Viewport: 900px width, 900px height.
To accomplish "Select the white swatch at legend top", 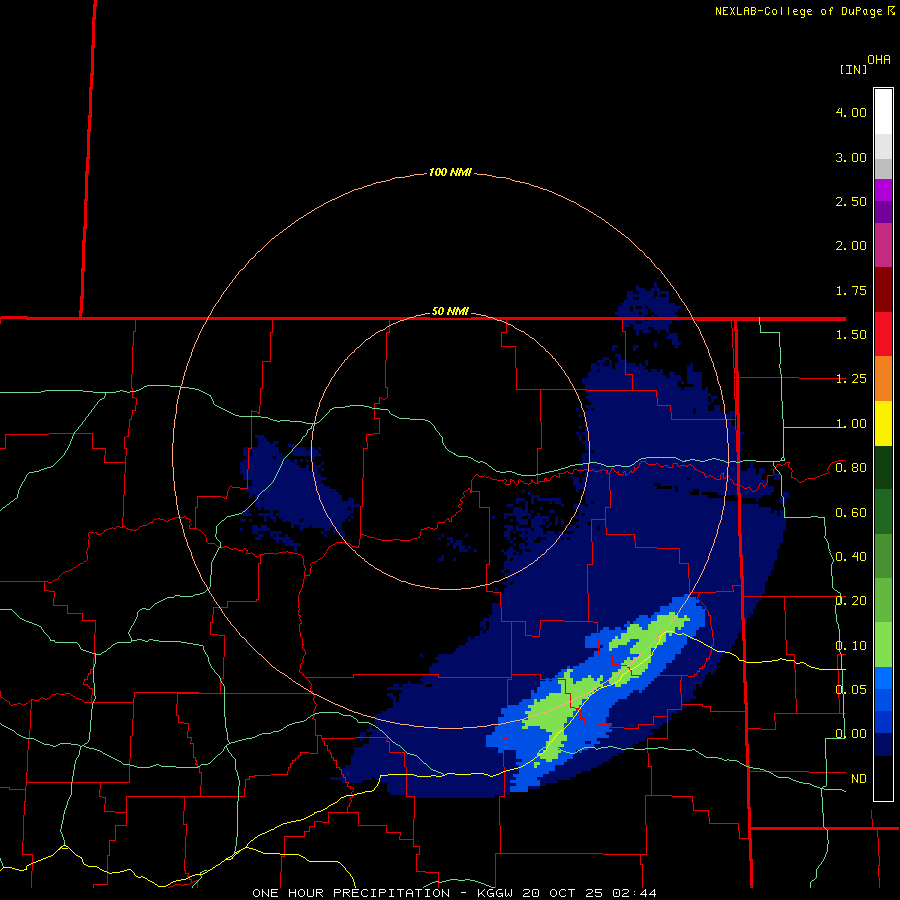I will coord(883,112).
